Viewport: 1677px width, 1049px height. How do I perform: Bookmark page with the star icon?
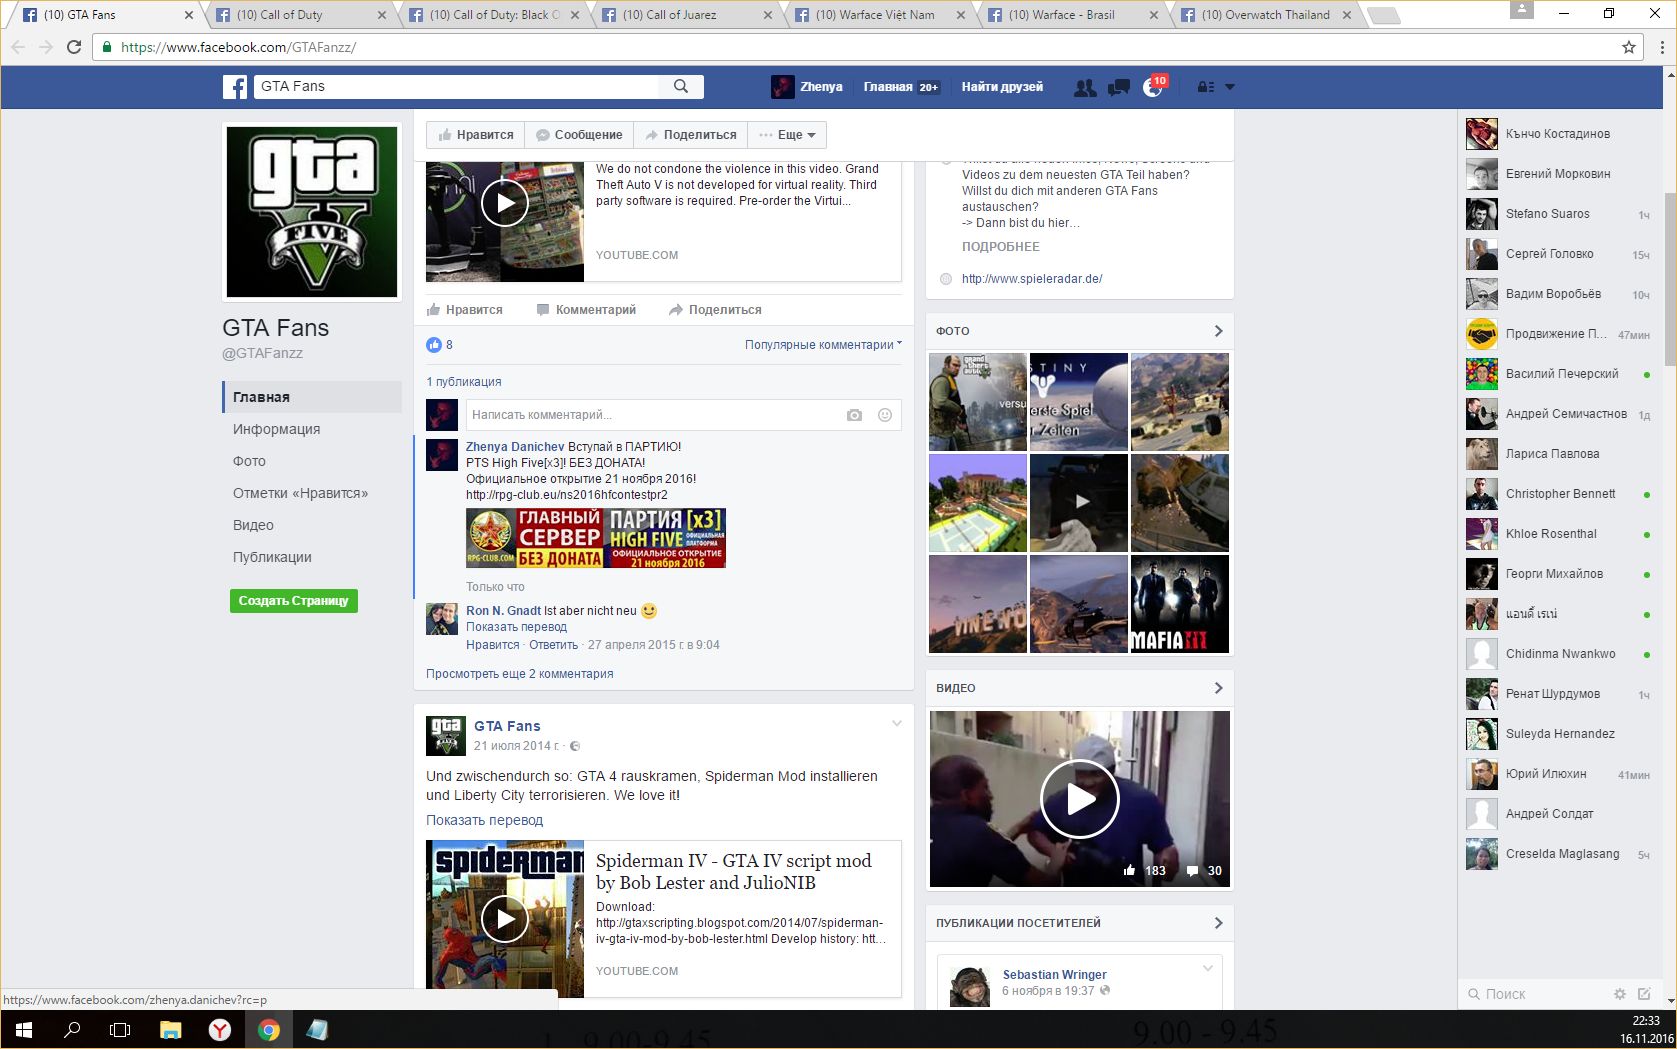[1629, 47]
